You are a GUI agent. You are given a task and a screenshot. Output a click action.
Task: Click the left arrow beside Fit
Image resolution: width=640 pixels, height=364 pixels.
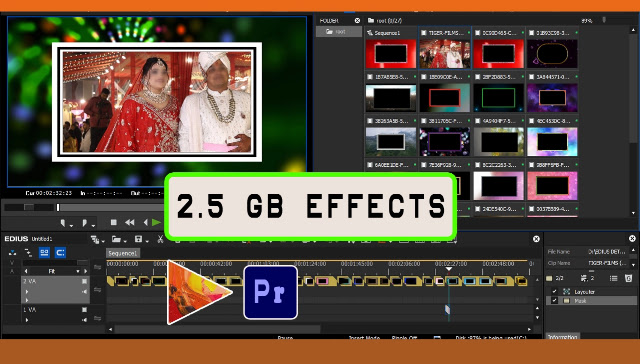[27, 271]
